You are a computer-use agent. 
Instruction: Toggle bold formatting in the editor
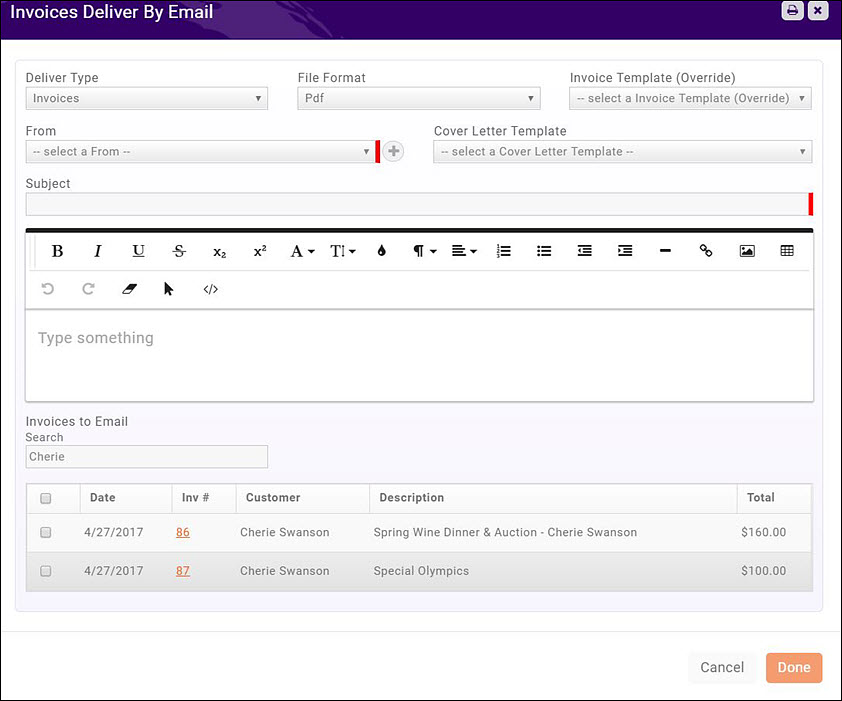coord(57,251)
